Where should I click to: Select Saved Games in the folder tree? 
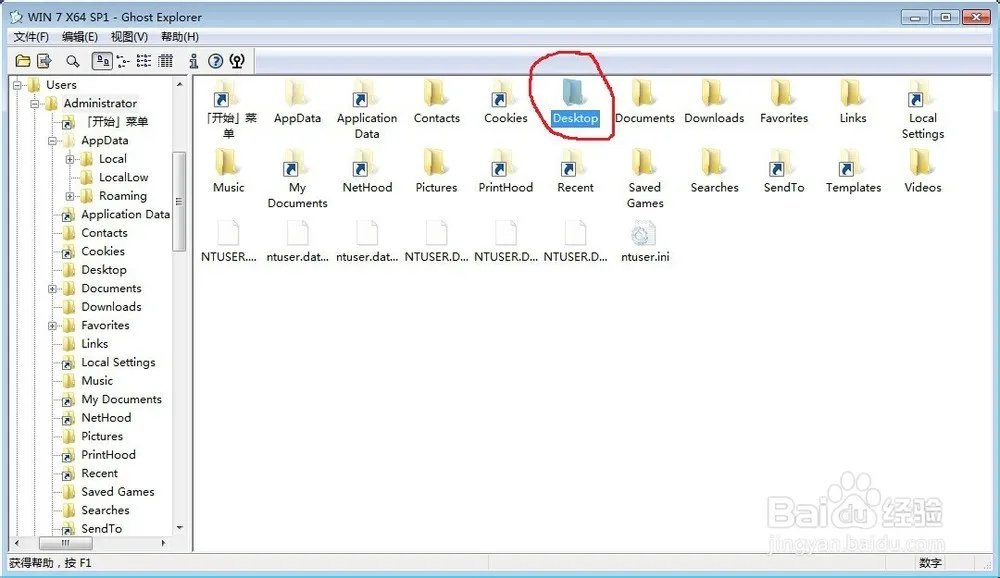pyautogui.click(x=117, y=492)
